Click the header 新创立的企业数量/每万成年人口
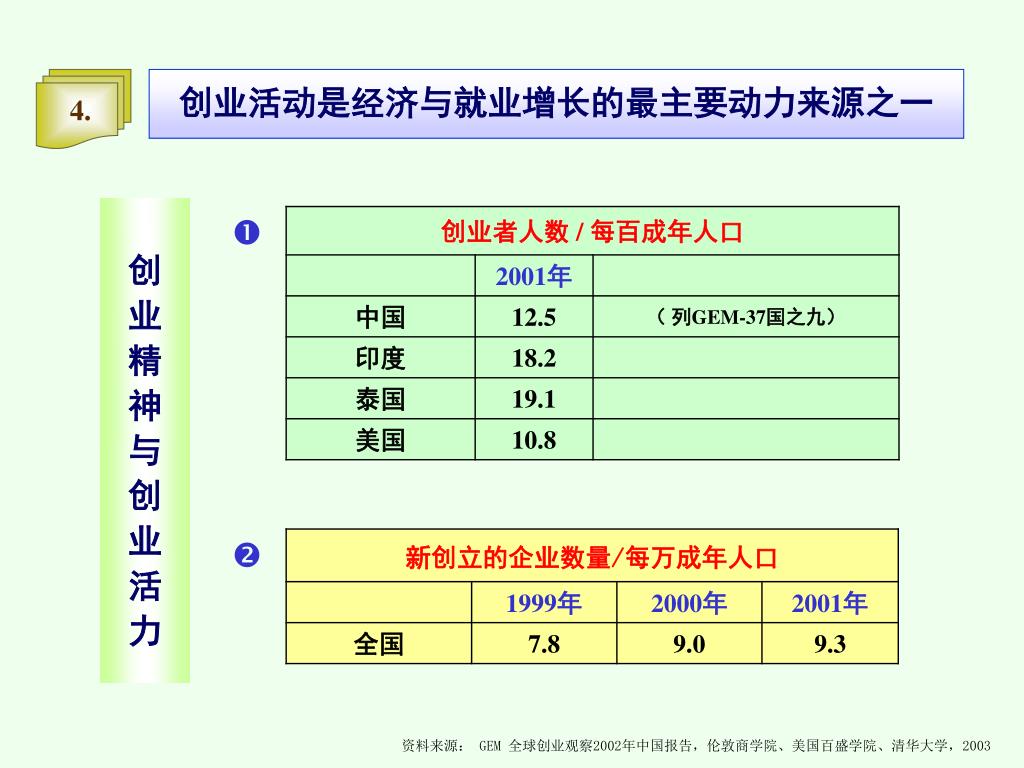1024x768 pixels. tap(592, 558)
